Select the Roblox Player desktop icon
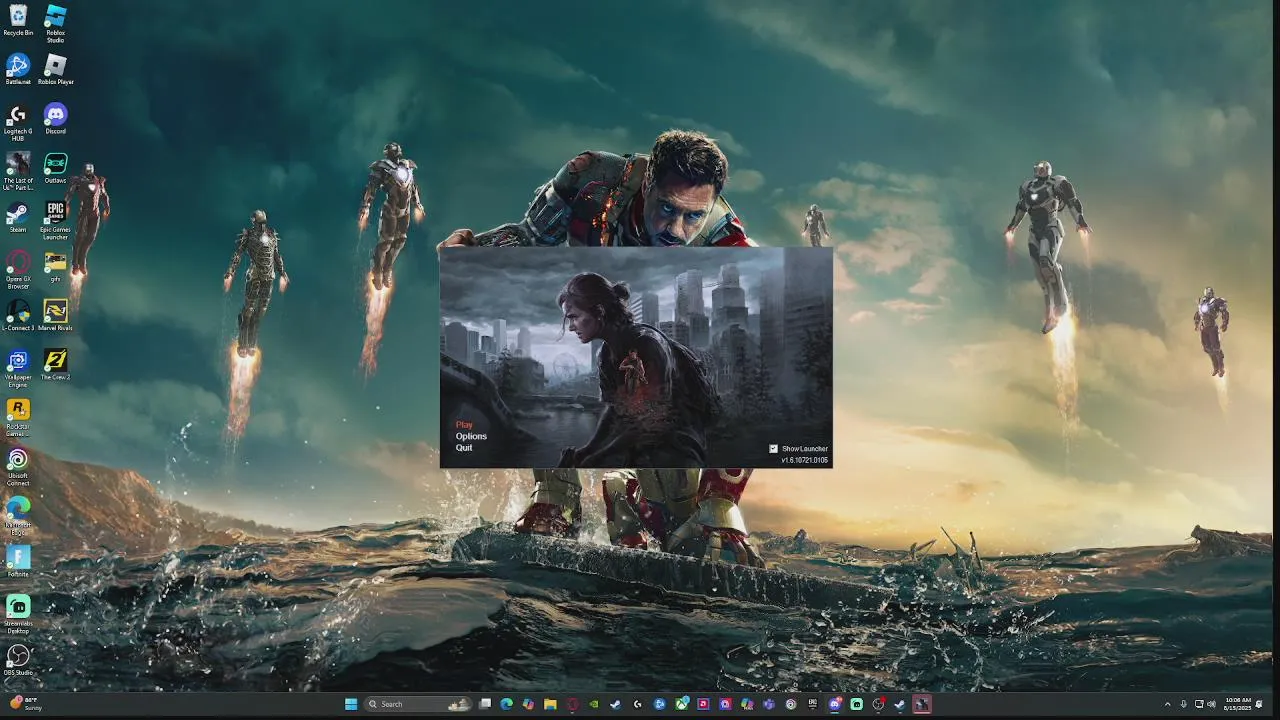 coord(55,70)
